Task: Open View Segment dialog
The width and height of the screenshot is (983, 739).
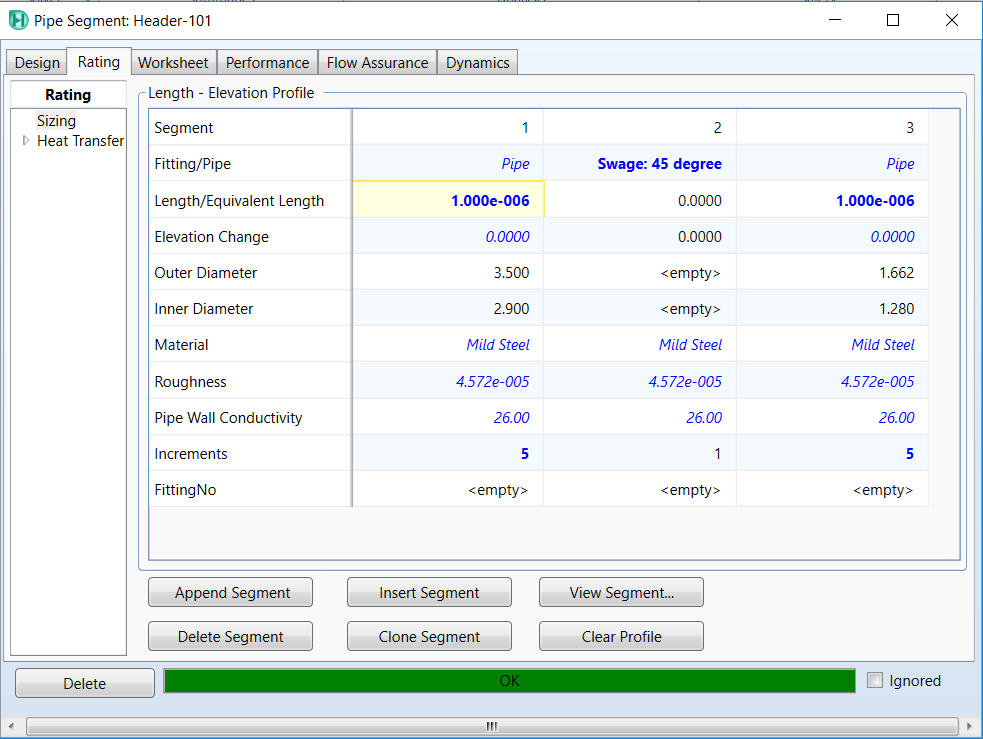Action: [x=621, y=592]
